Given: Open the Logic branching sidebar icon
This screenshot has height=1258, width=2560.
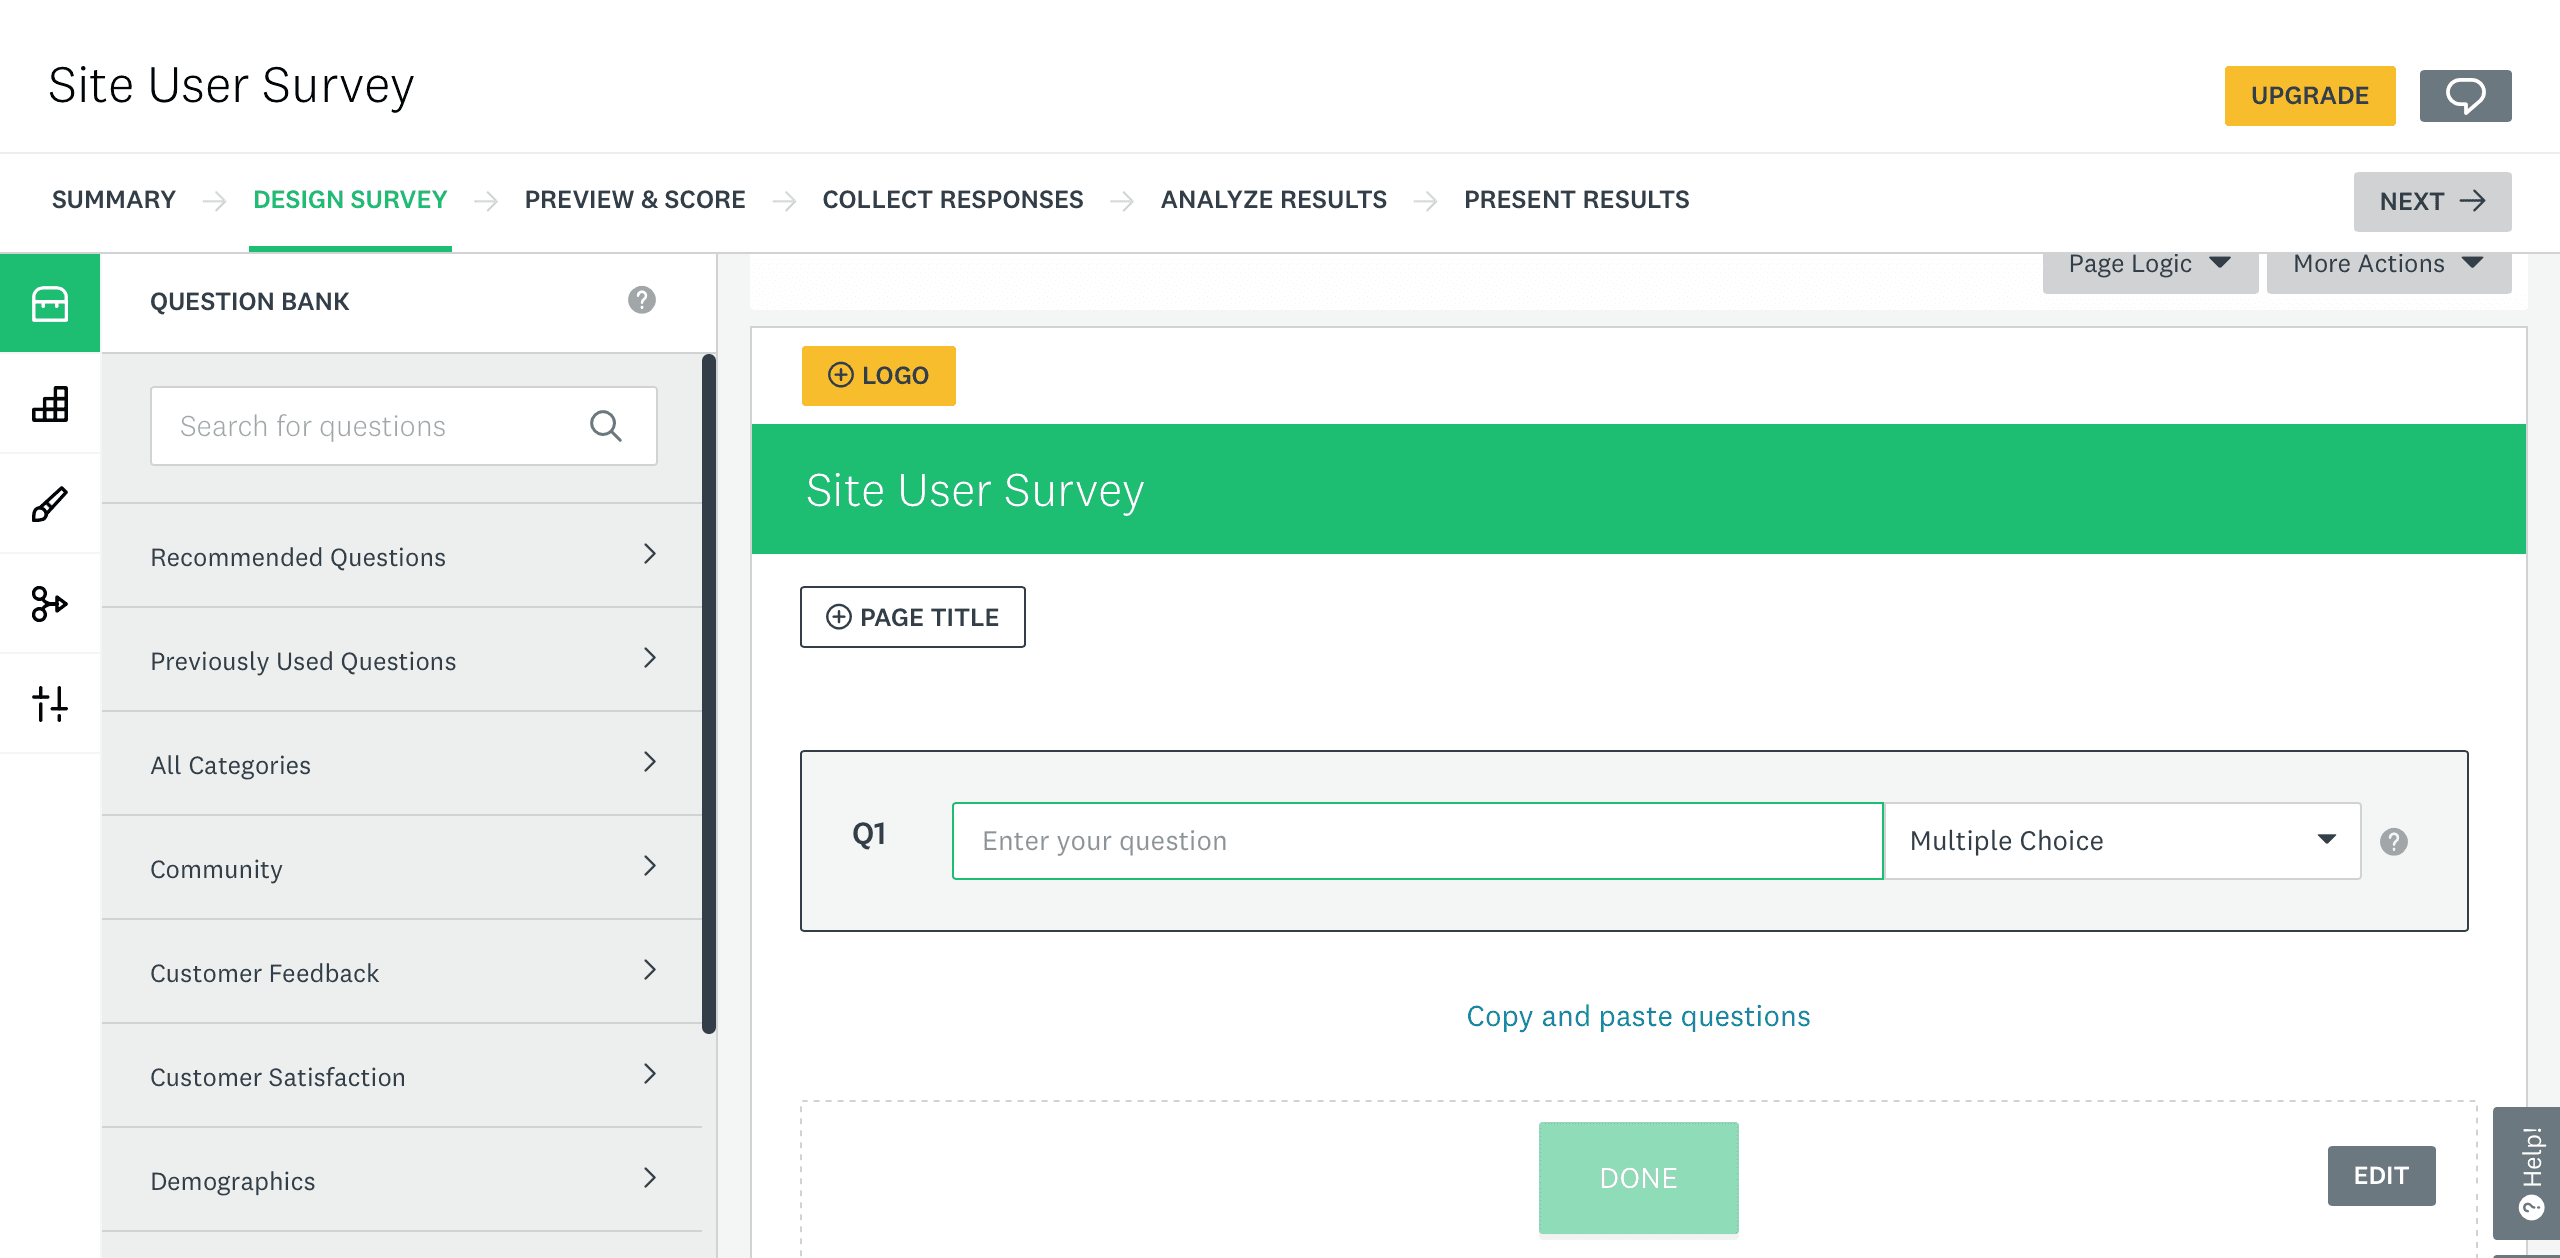Looking at the screenshot, I should tap(50, 604).
